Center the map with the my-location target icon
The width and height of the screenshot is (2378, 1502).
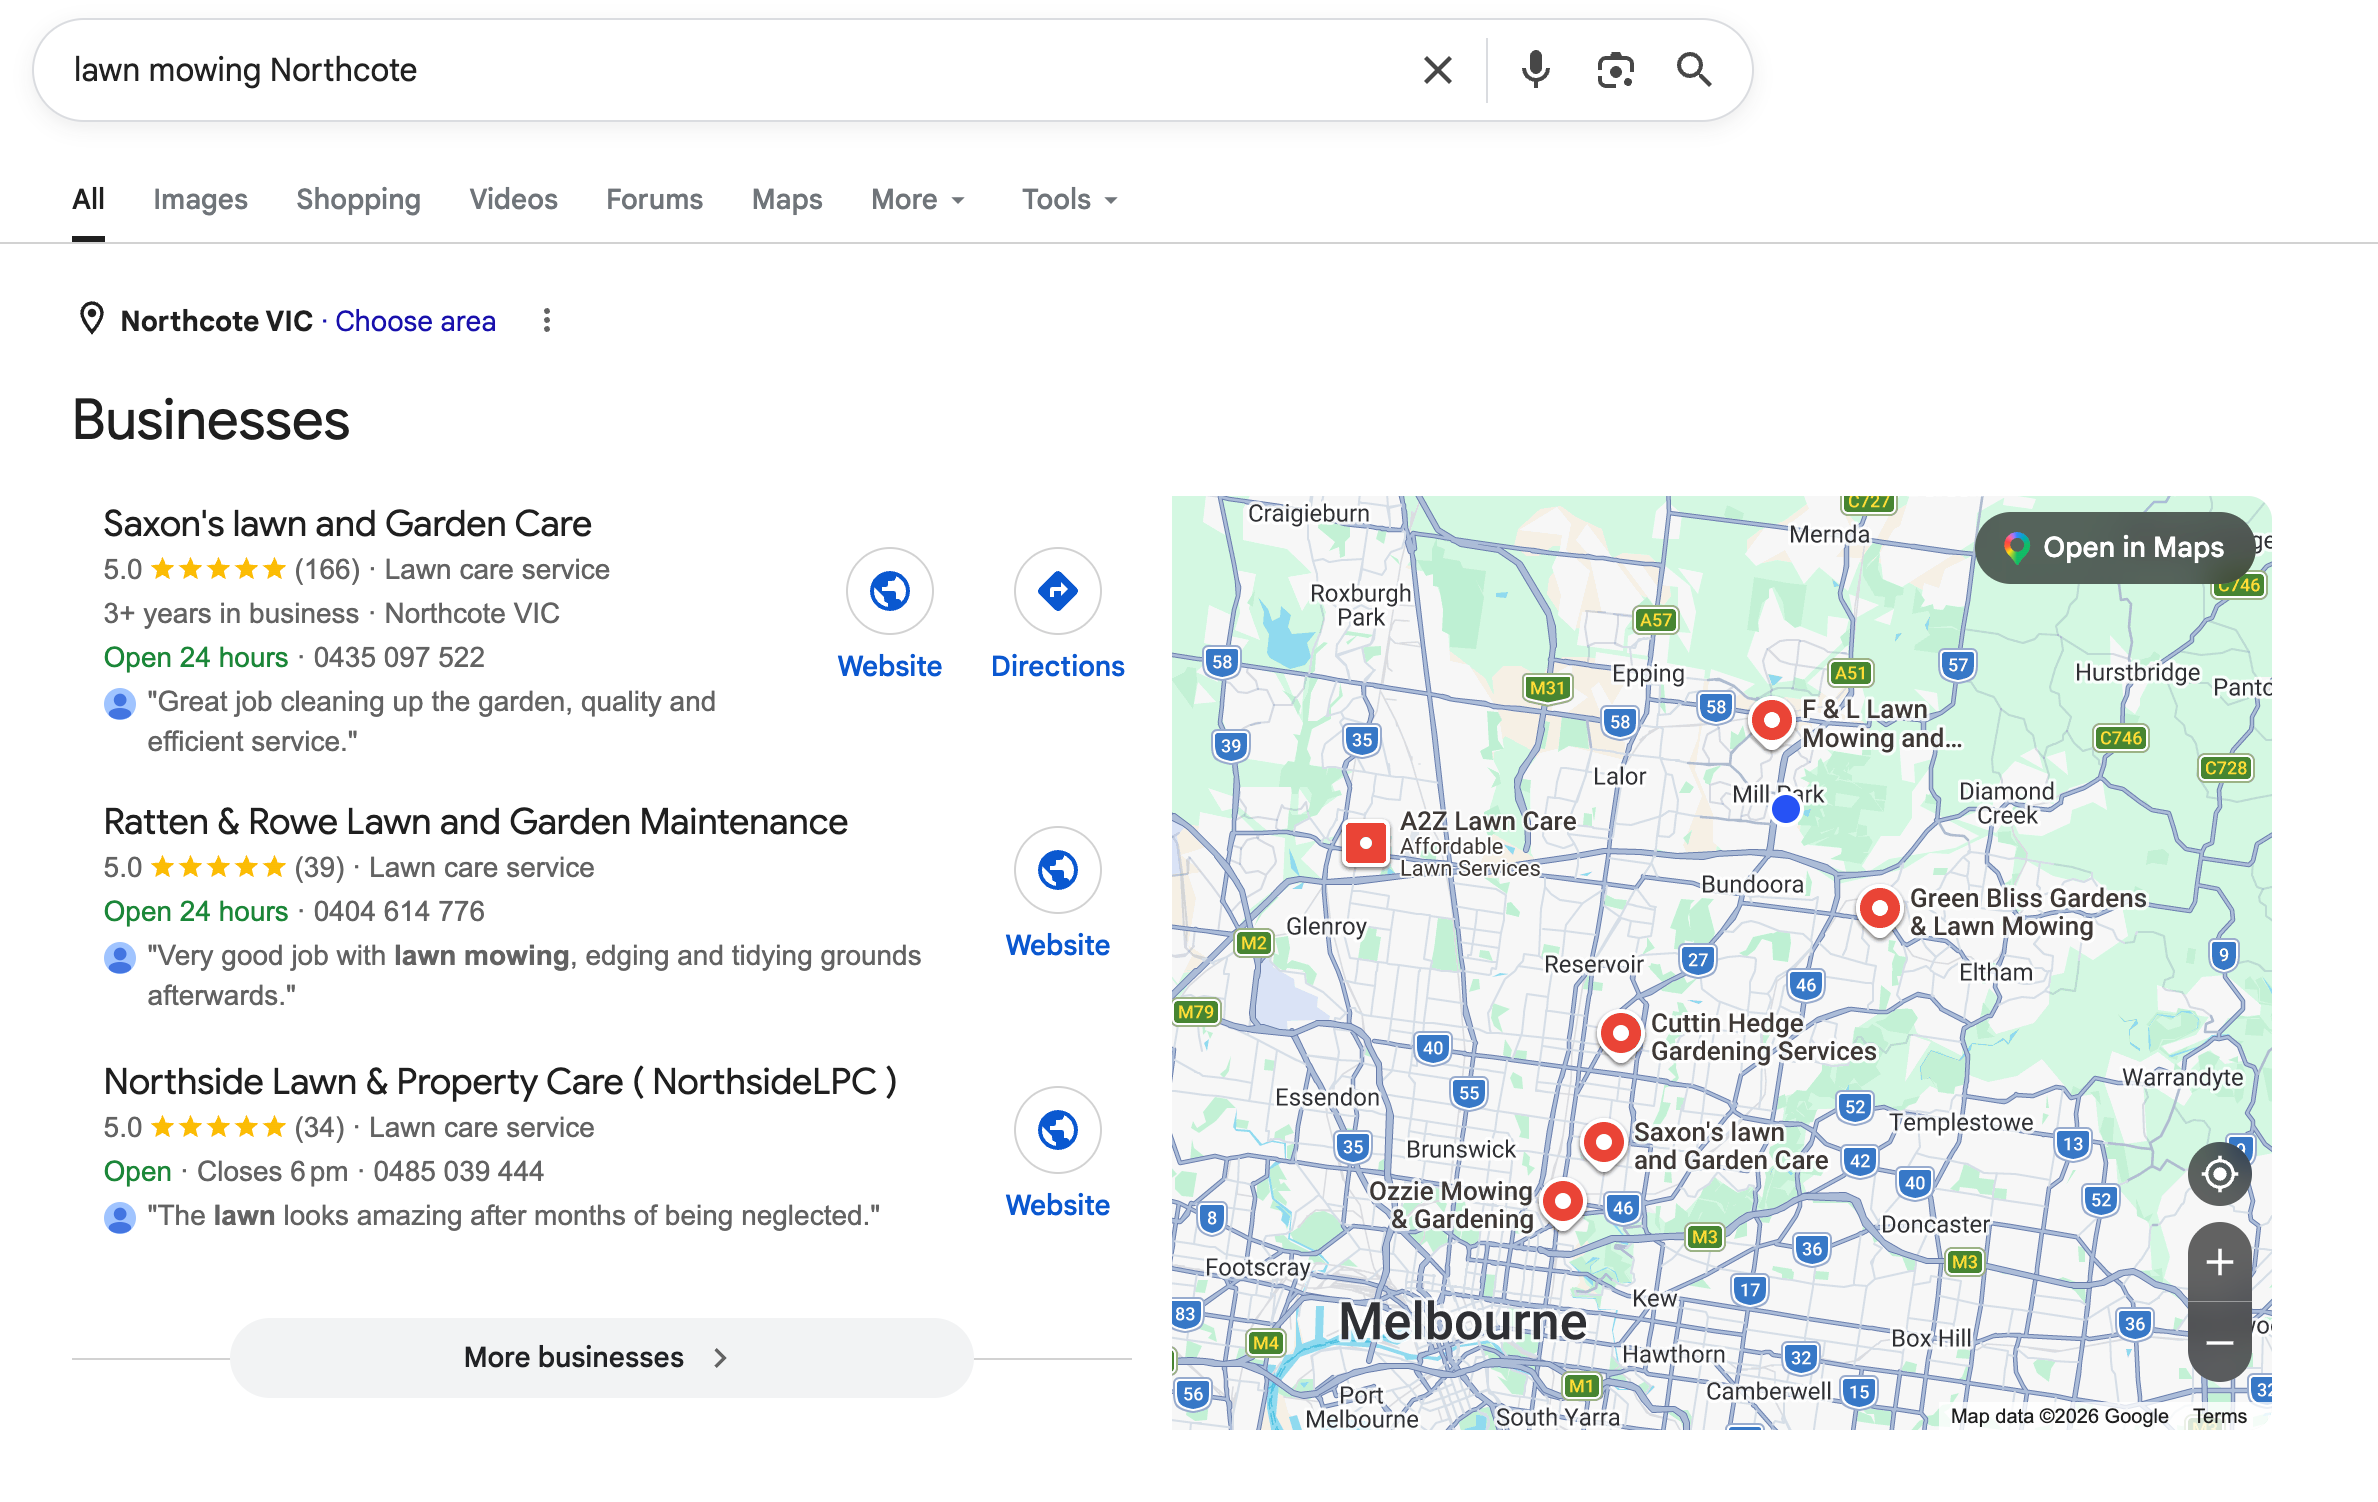(2219, 1174)
